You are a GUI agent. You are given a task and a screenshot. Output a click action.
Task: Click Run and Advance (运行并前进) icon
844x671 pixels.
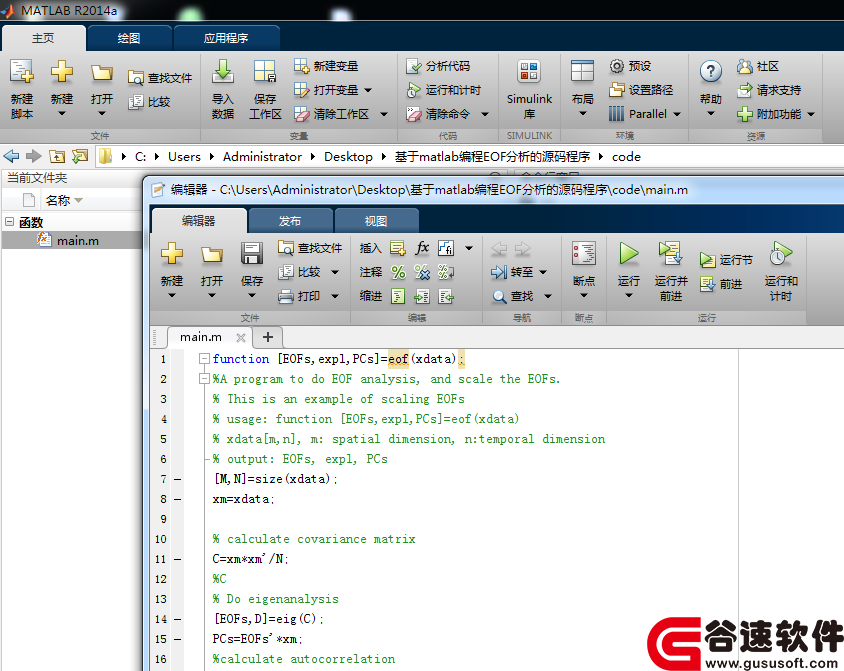pos(671,253)
